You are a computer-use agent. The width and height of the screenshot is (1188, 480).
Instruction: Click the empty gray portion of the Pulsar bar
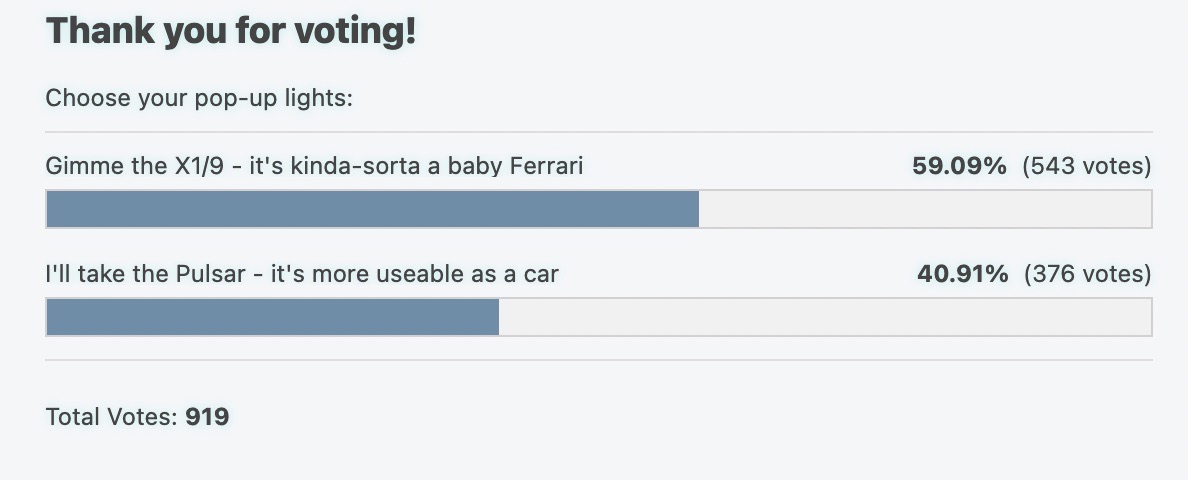tap(825, 317)
